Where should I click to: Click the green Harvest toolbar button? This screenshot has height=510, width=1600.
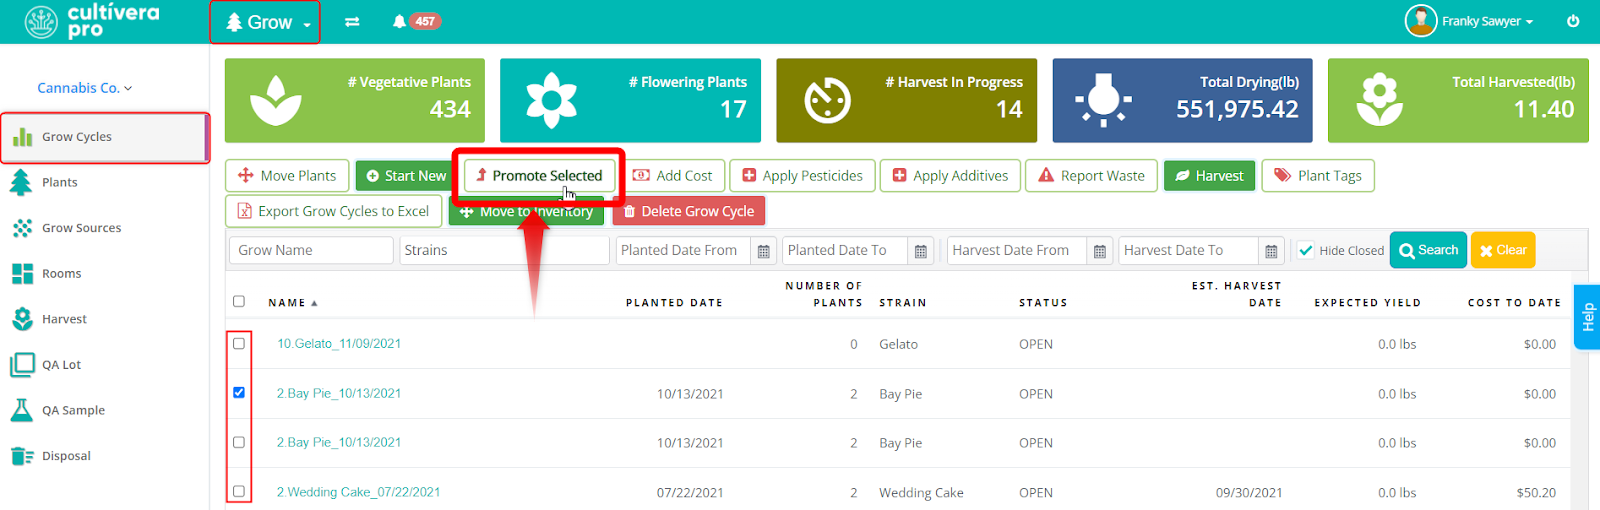pos(1209,176)
